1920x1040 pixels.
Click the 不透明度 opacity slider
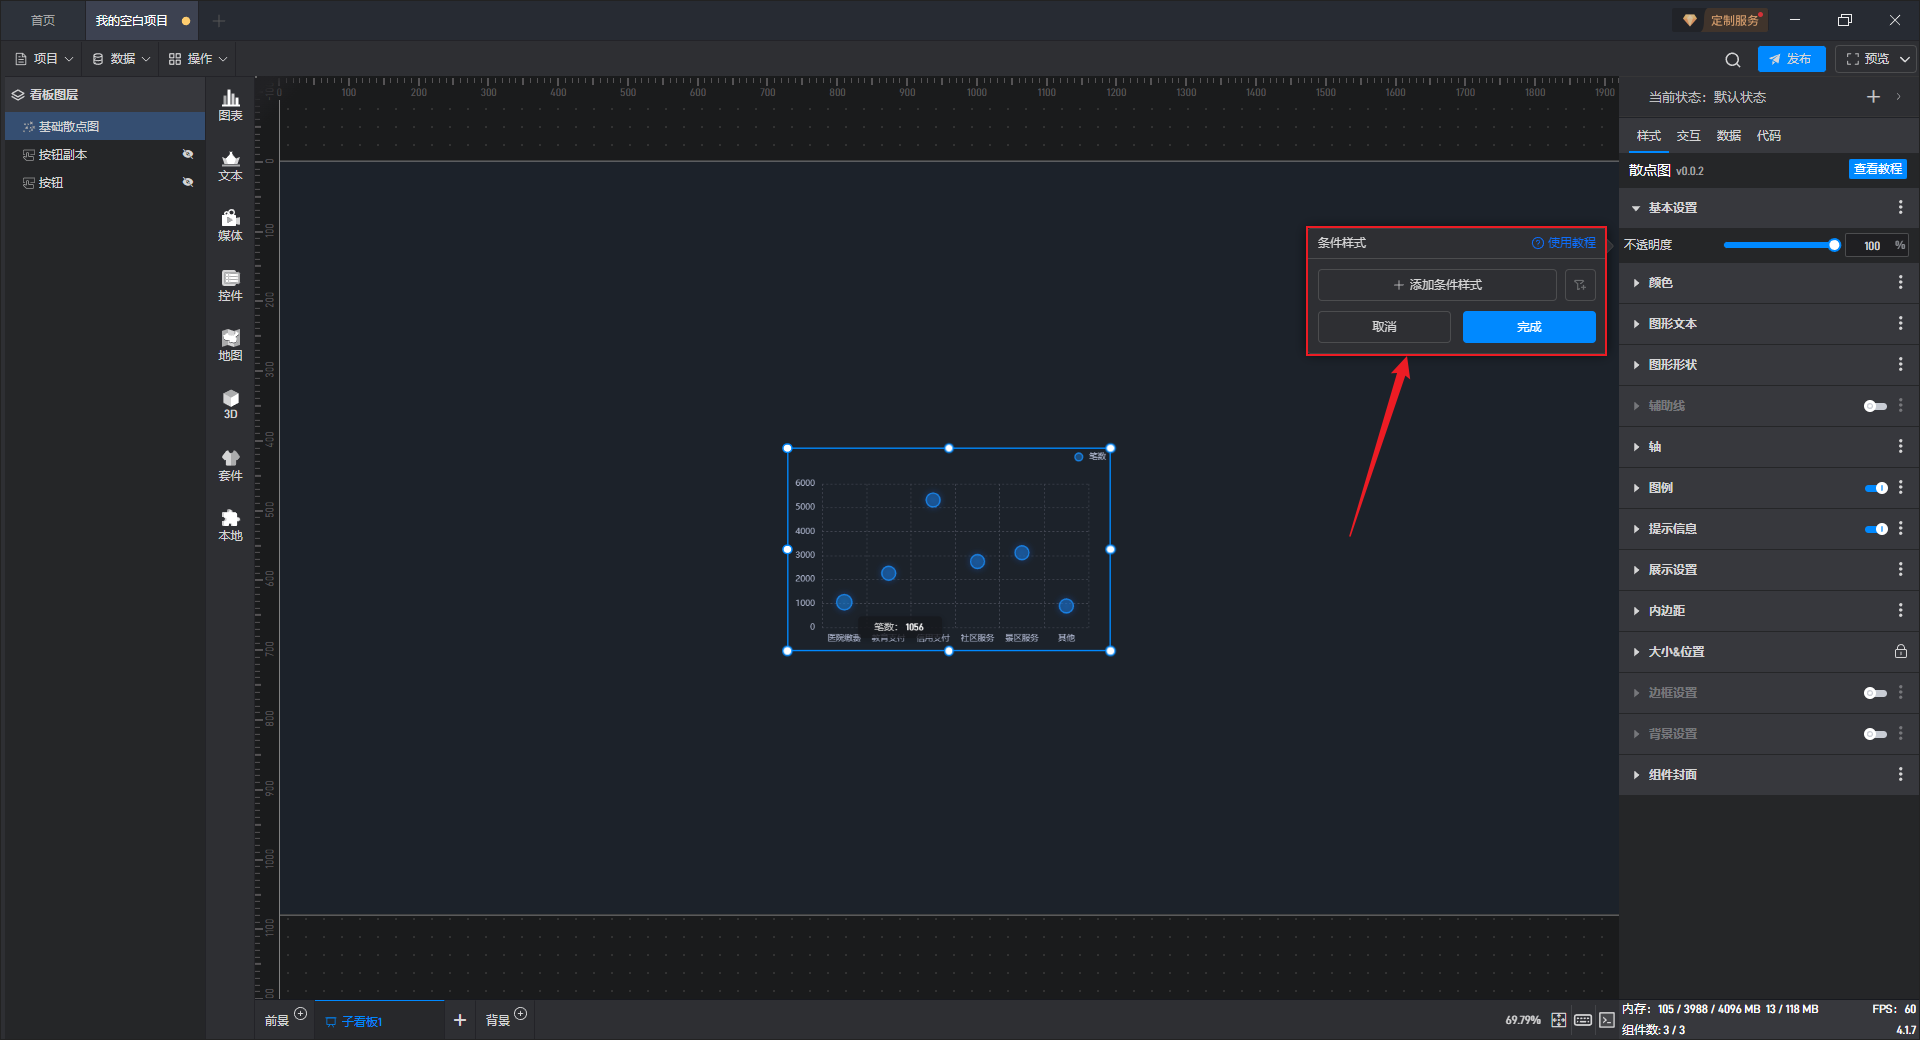[1779, 245]
